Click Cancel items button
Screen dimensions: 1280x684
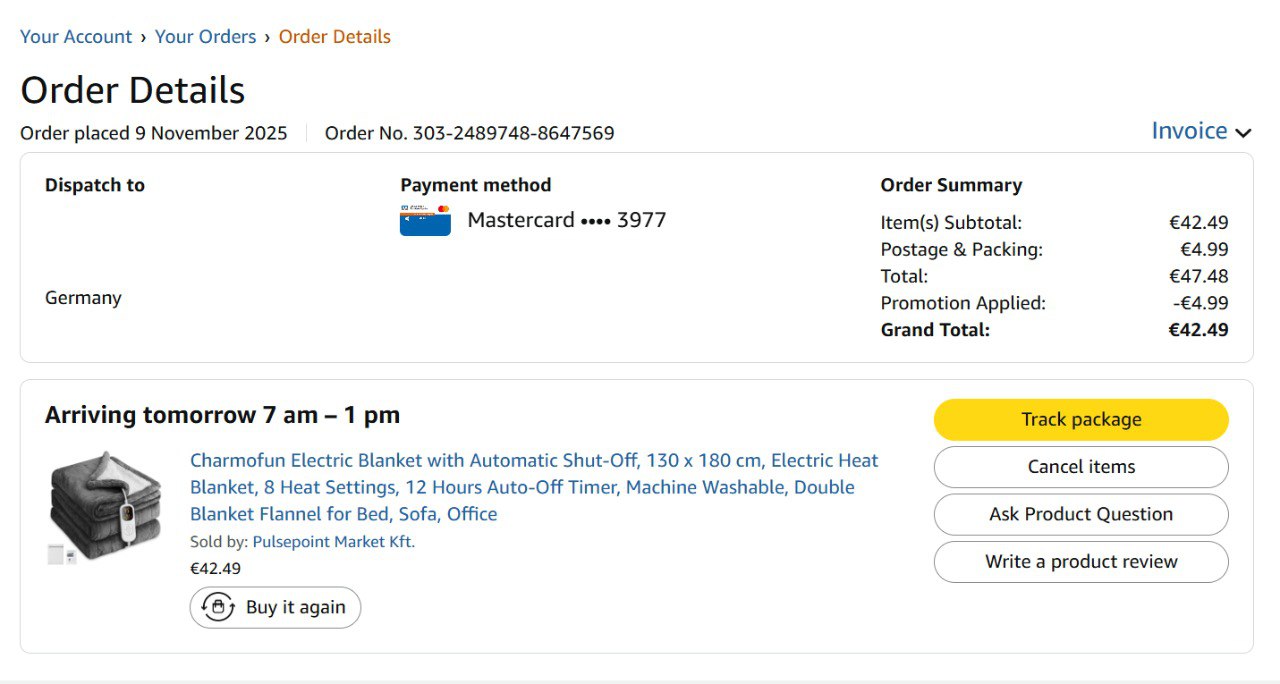coord(1081,467)
